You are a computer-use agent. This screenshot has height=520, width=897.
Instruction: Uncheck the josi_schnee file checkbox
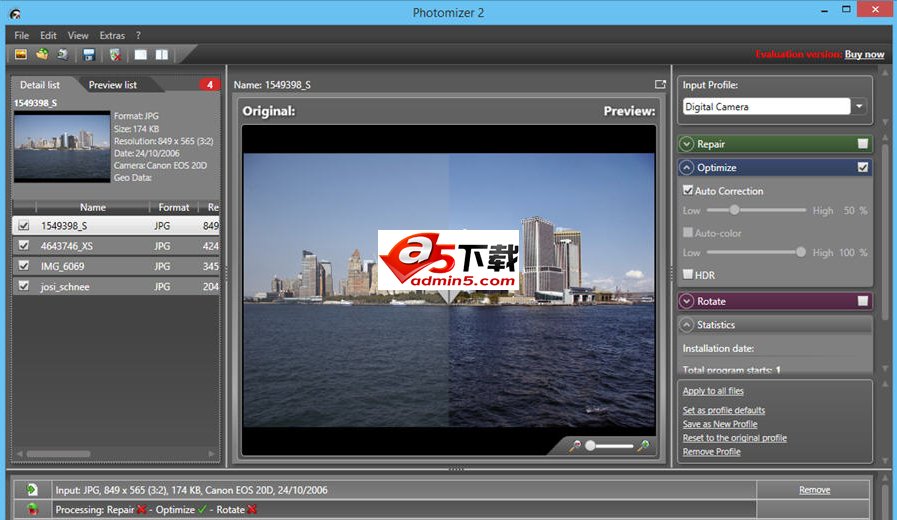pos(23,285)
